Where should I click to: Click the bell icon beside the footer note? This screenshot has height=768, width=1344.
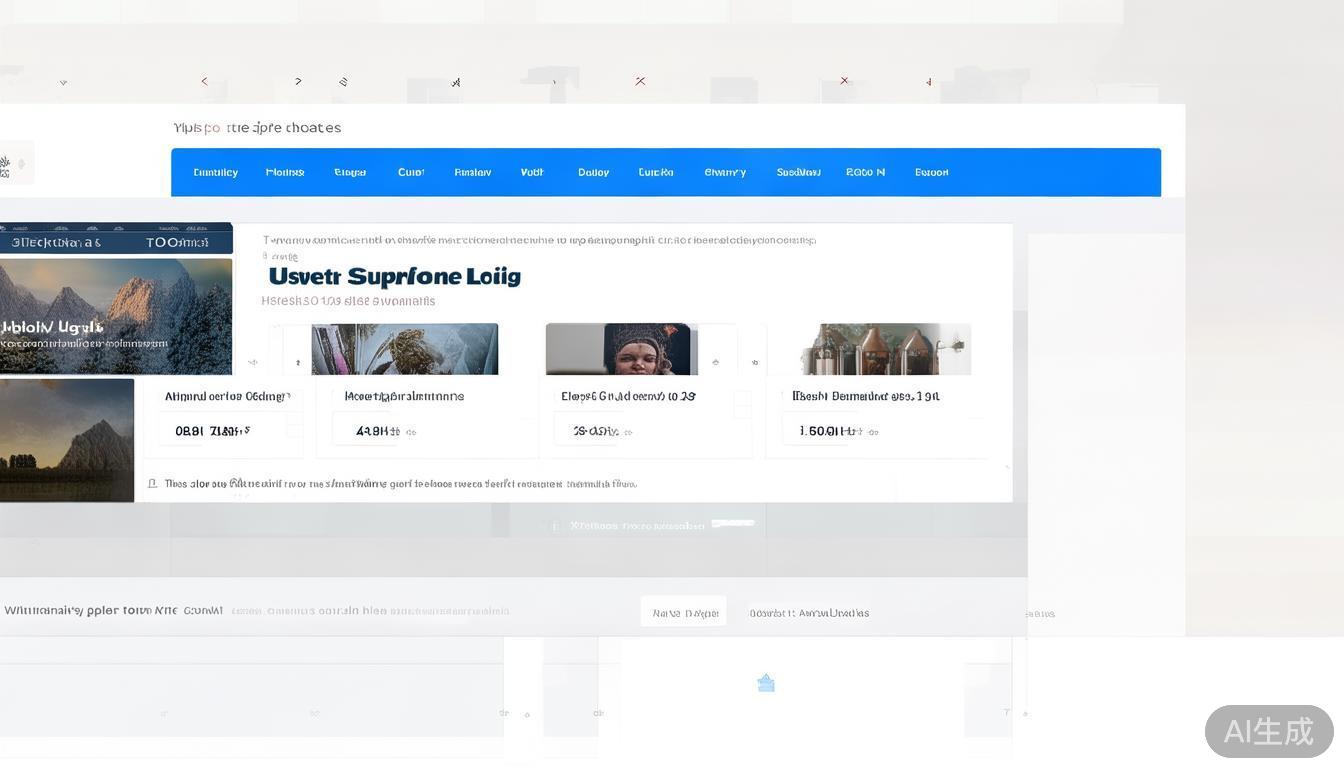click(152, 484)
